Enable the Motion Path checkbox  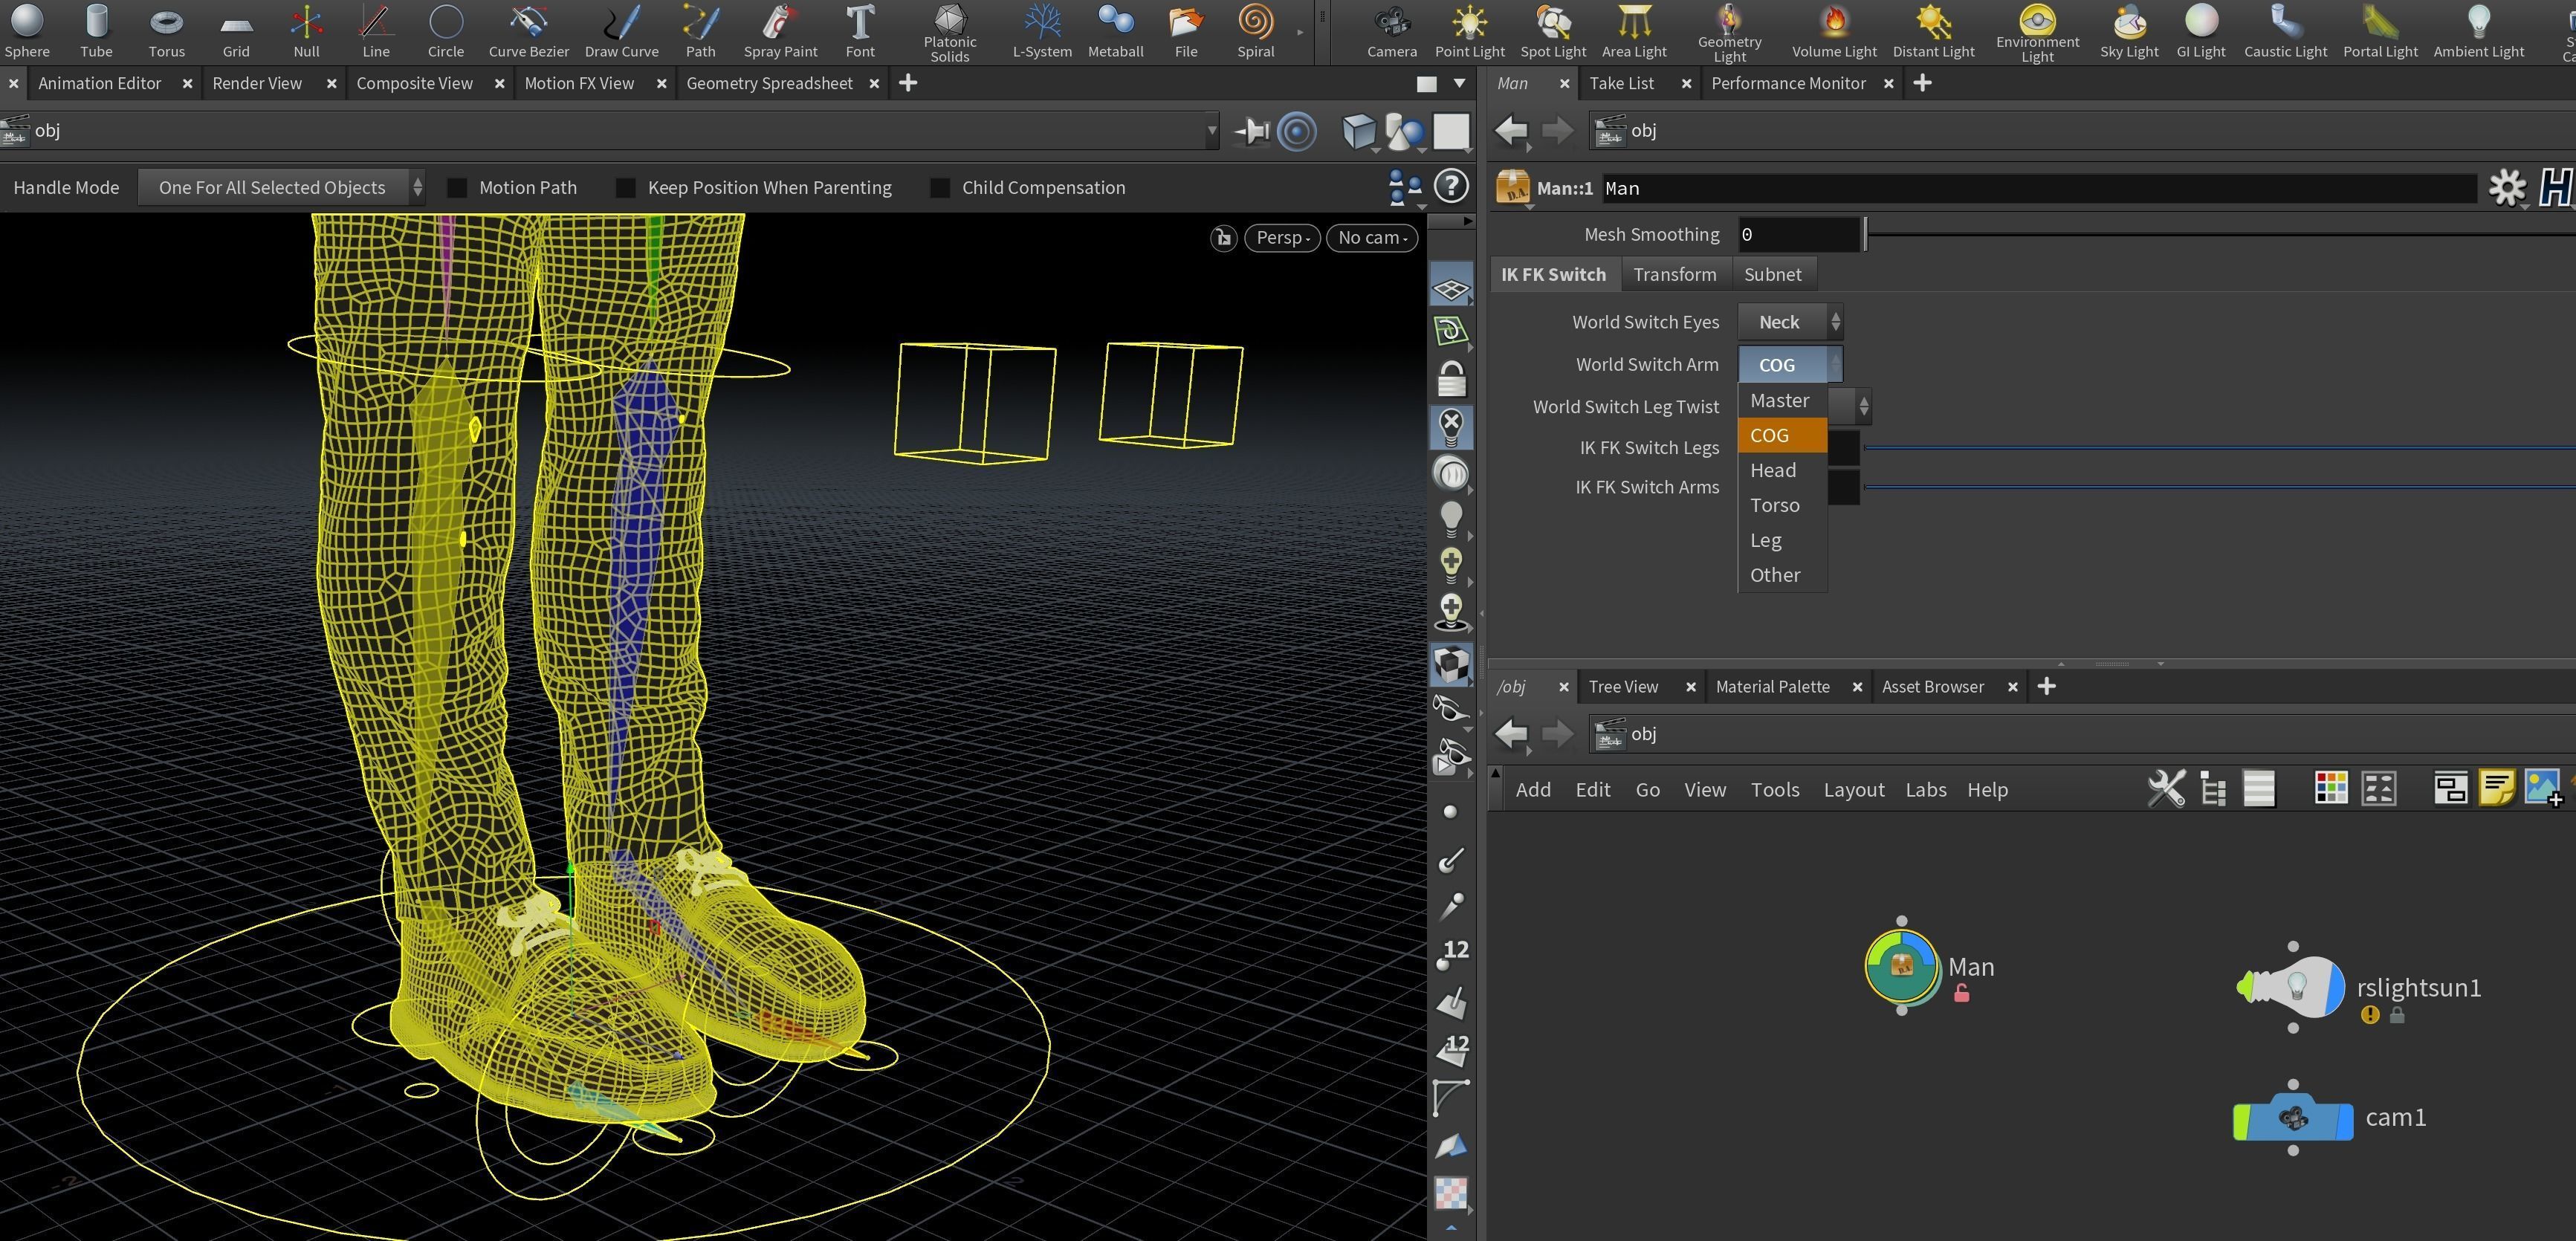[x=457, y=188]
